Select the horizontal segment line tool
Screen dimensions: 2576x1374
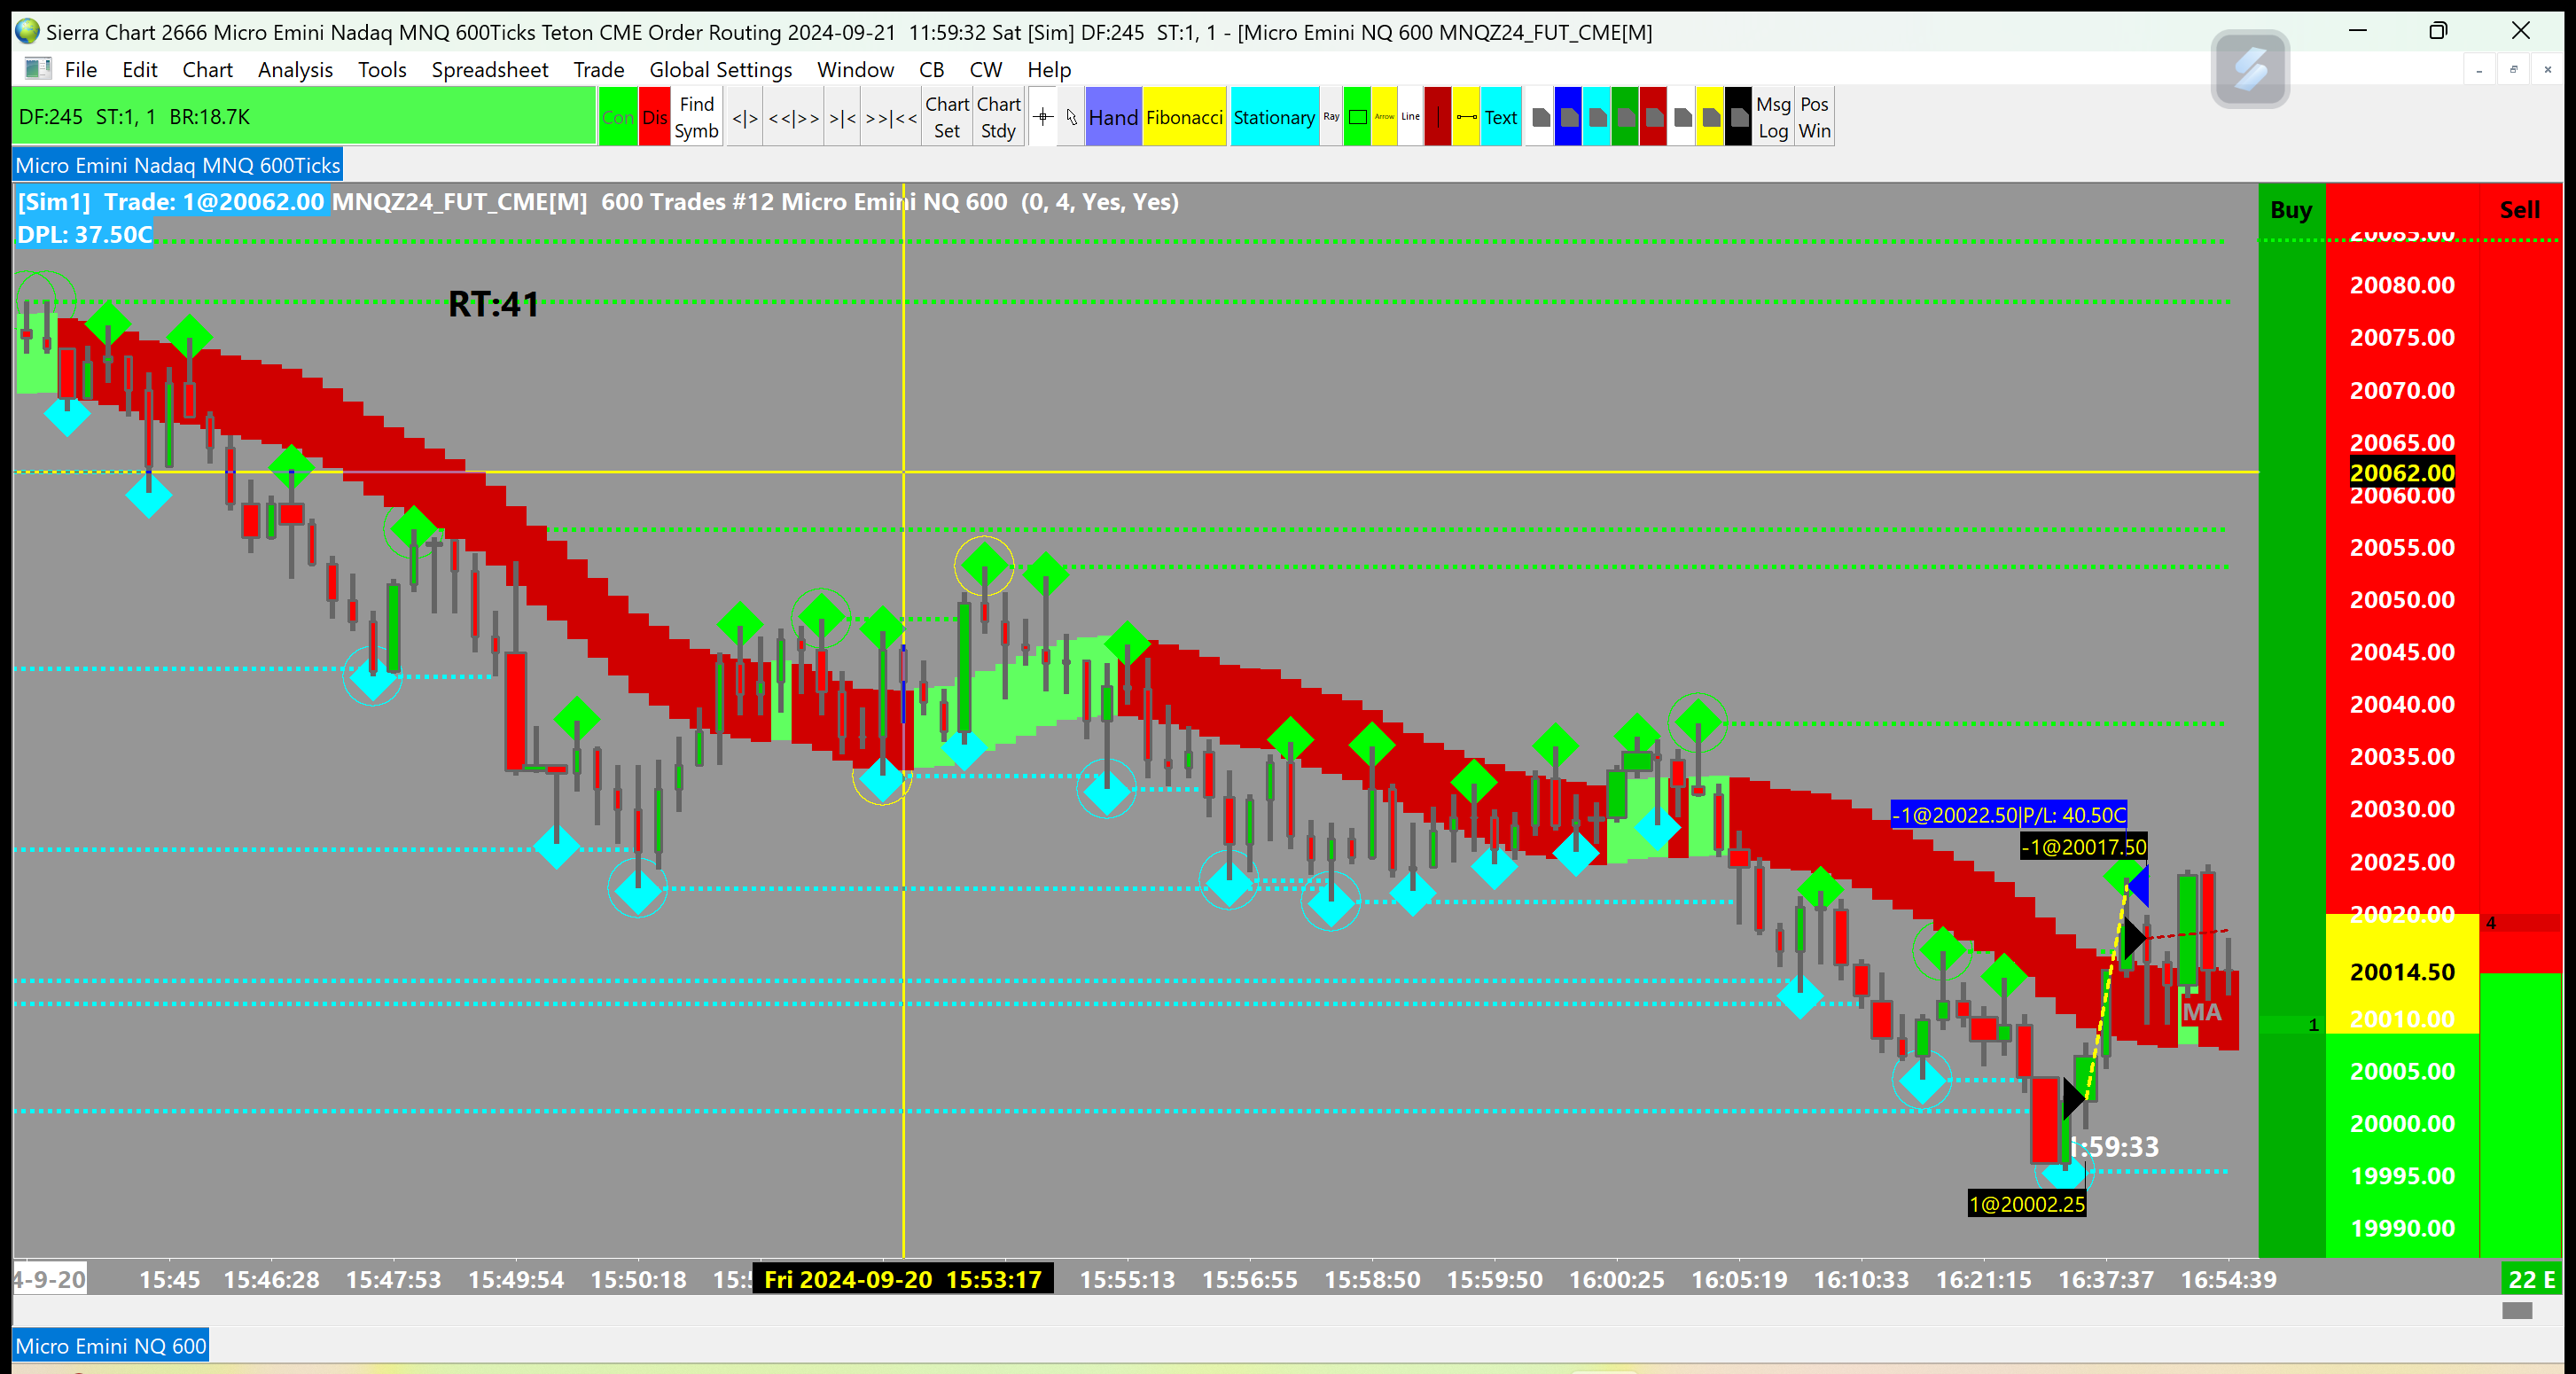[1466, 117]
